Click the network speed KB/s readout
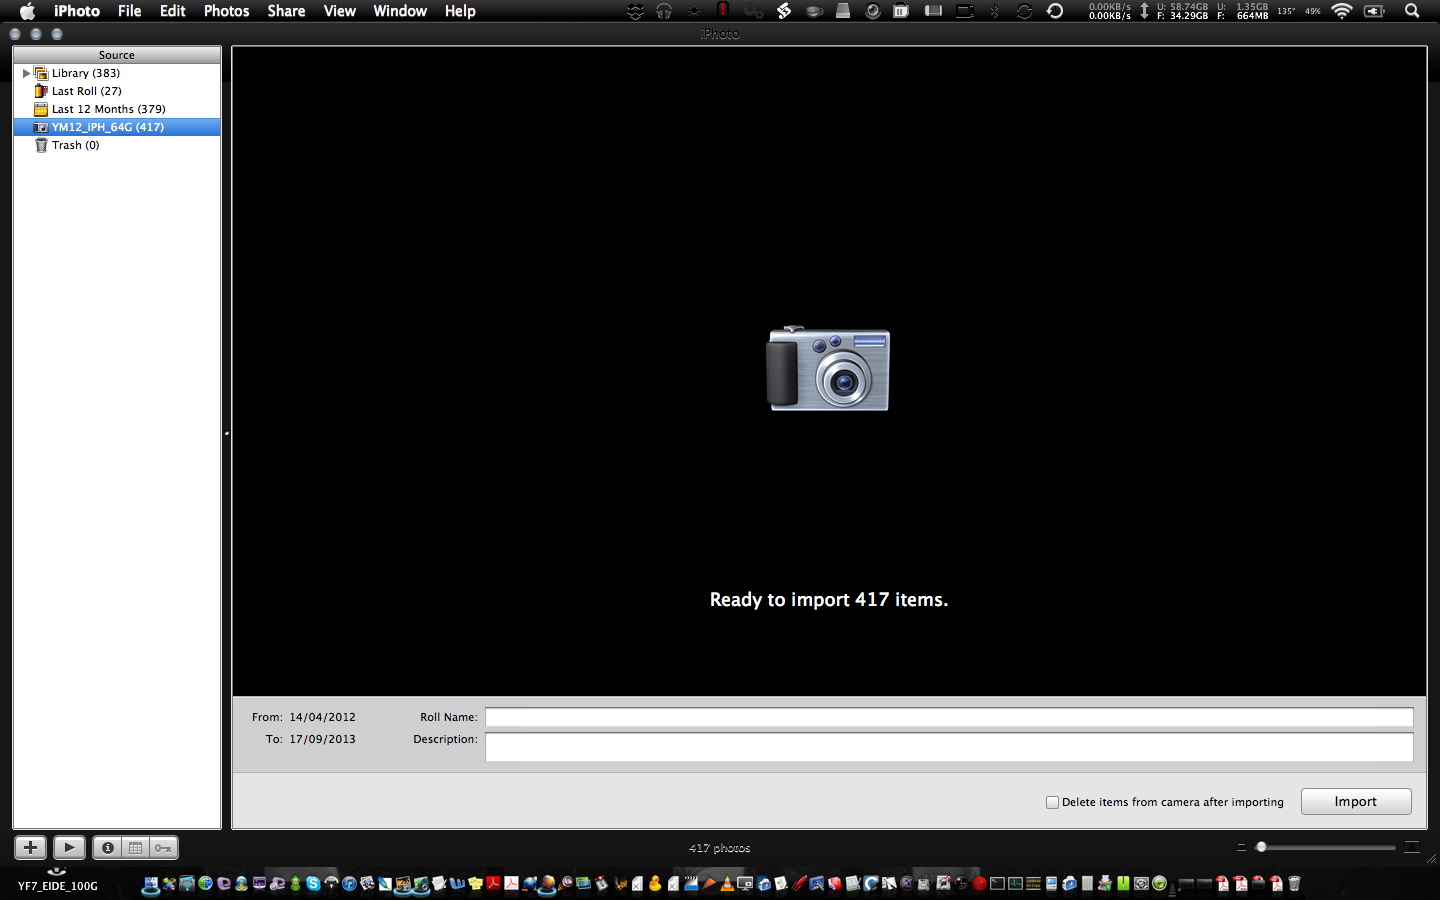 (x=1110, y=11)
